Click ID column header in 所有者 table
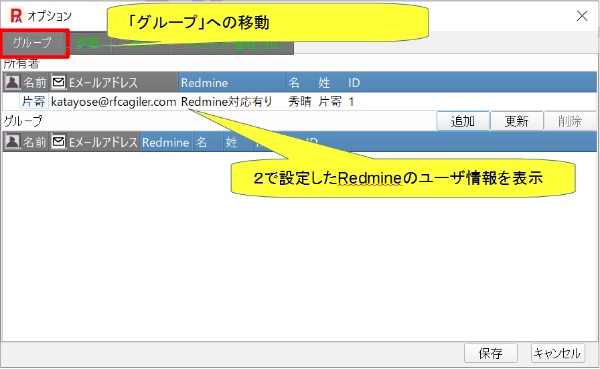The image size is (600, 369). coord(354,82)
